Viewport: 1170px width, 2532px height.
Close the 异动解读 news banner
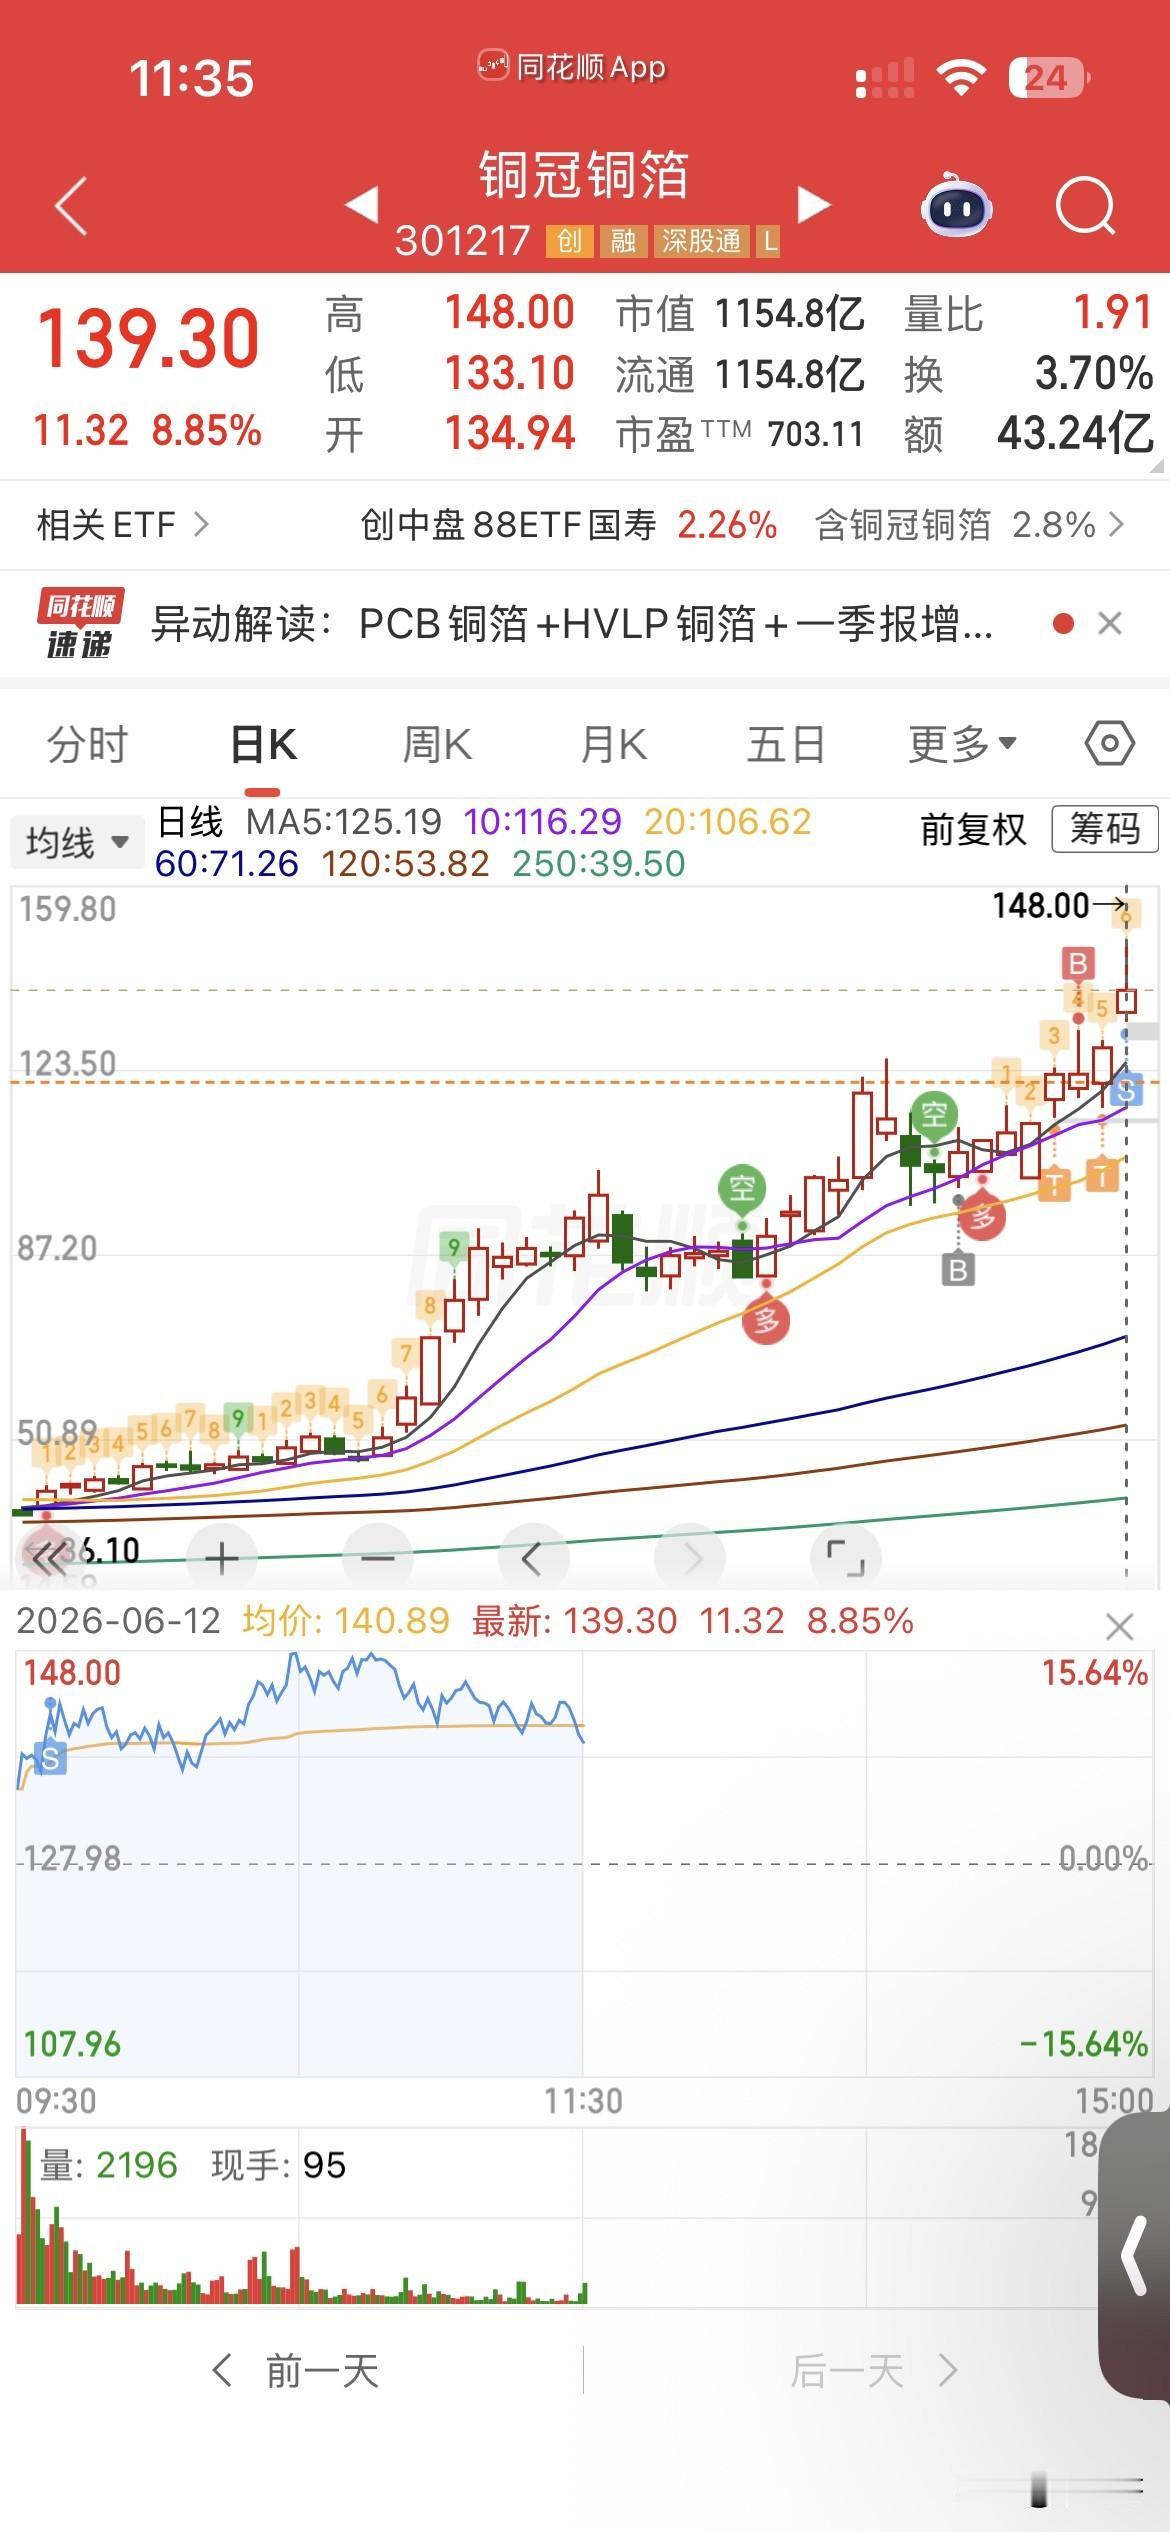coord(1109,624)
